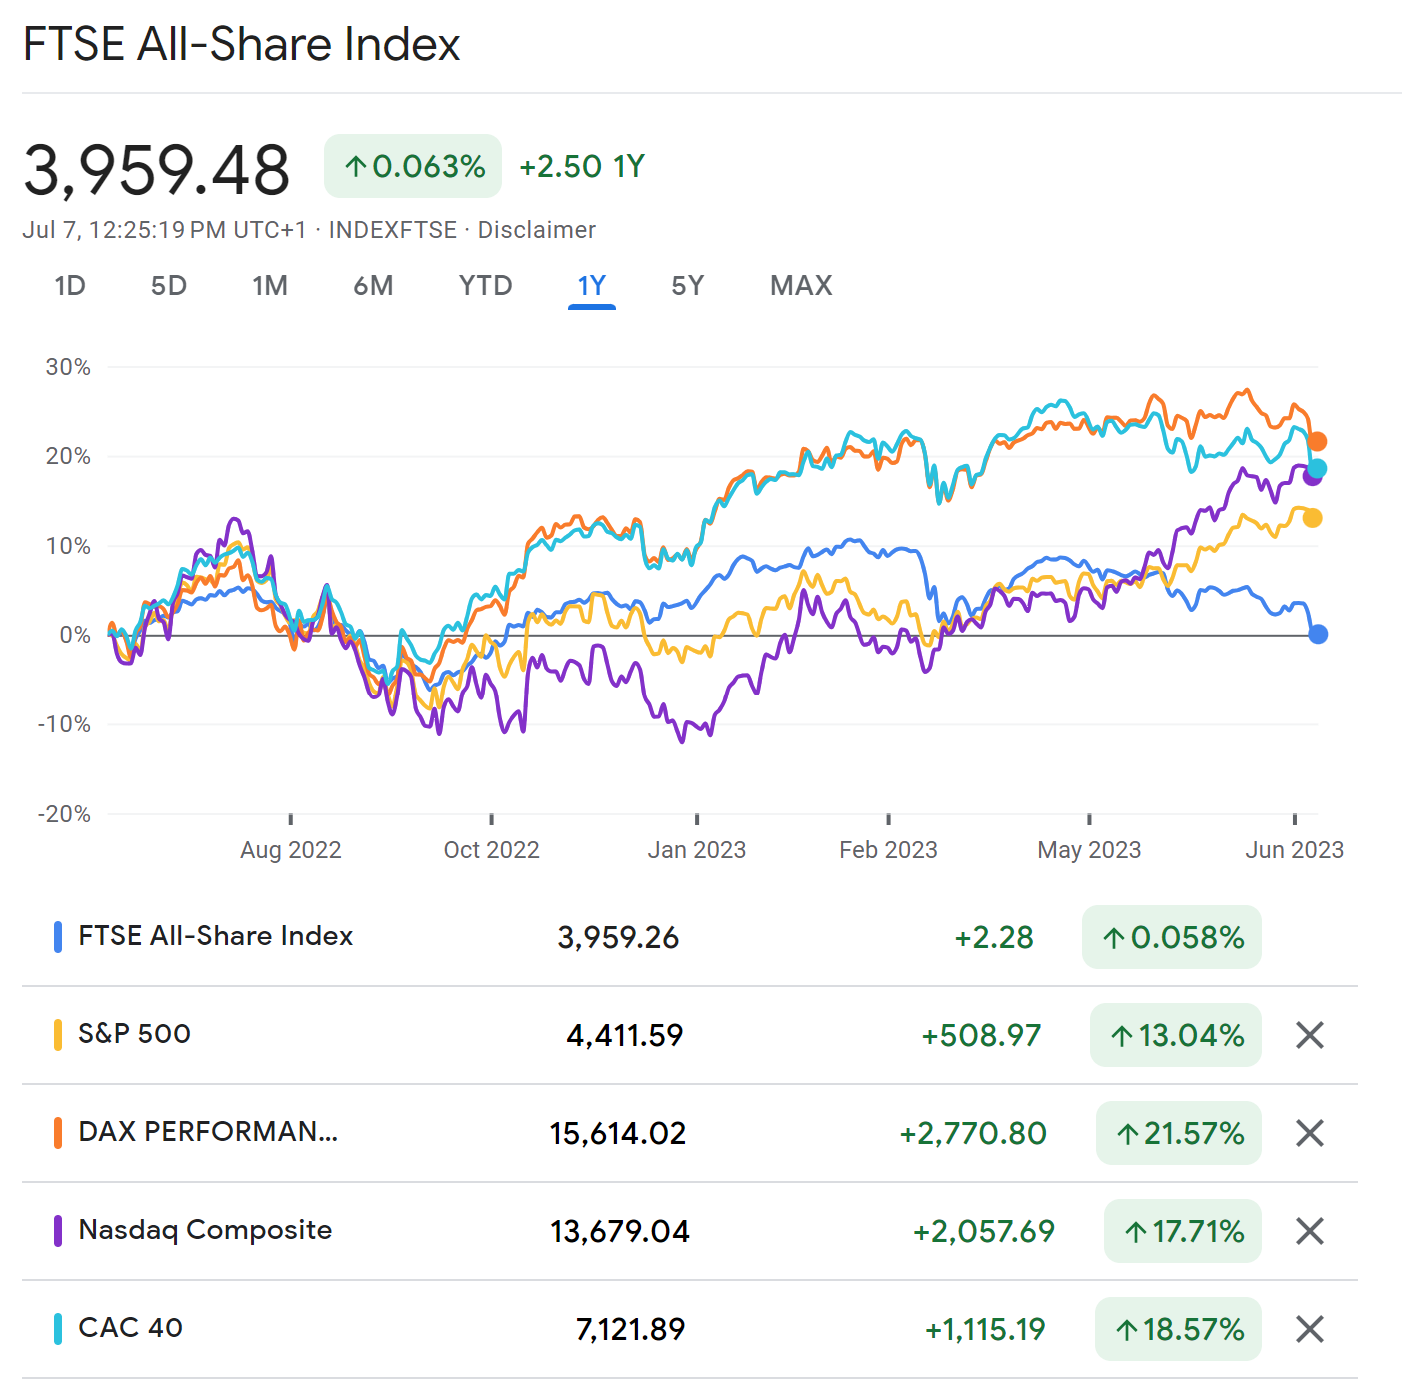Click the FTSE 0.058% change badge
1402x1395 pixels.
click(x=1172, y=937)
